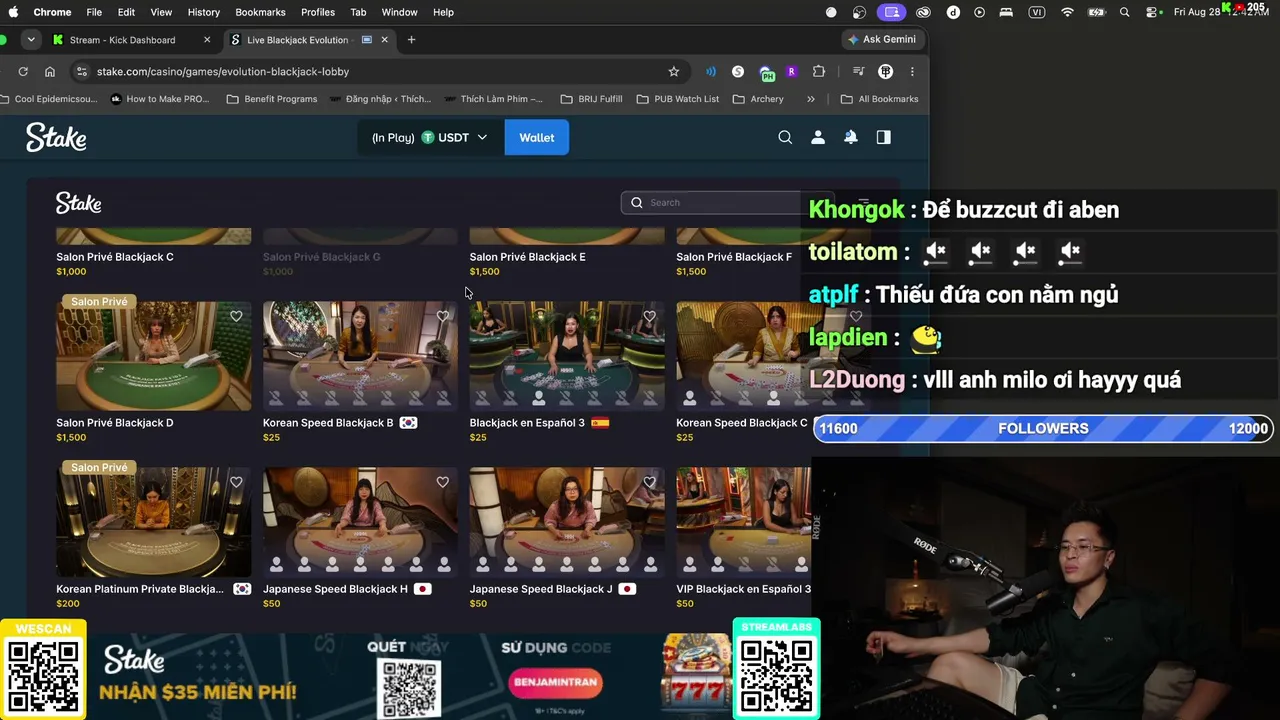Image resolution: width=1280 pixels, height=720 pixels.
Task: Favorite Japanese Speed Blackjack J with heart
Action: 650,482
